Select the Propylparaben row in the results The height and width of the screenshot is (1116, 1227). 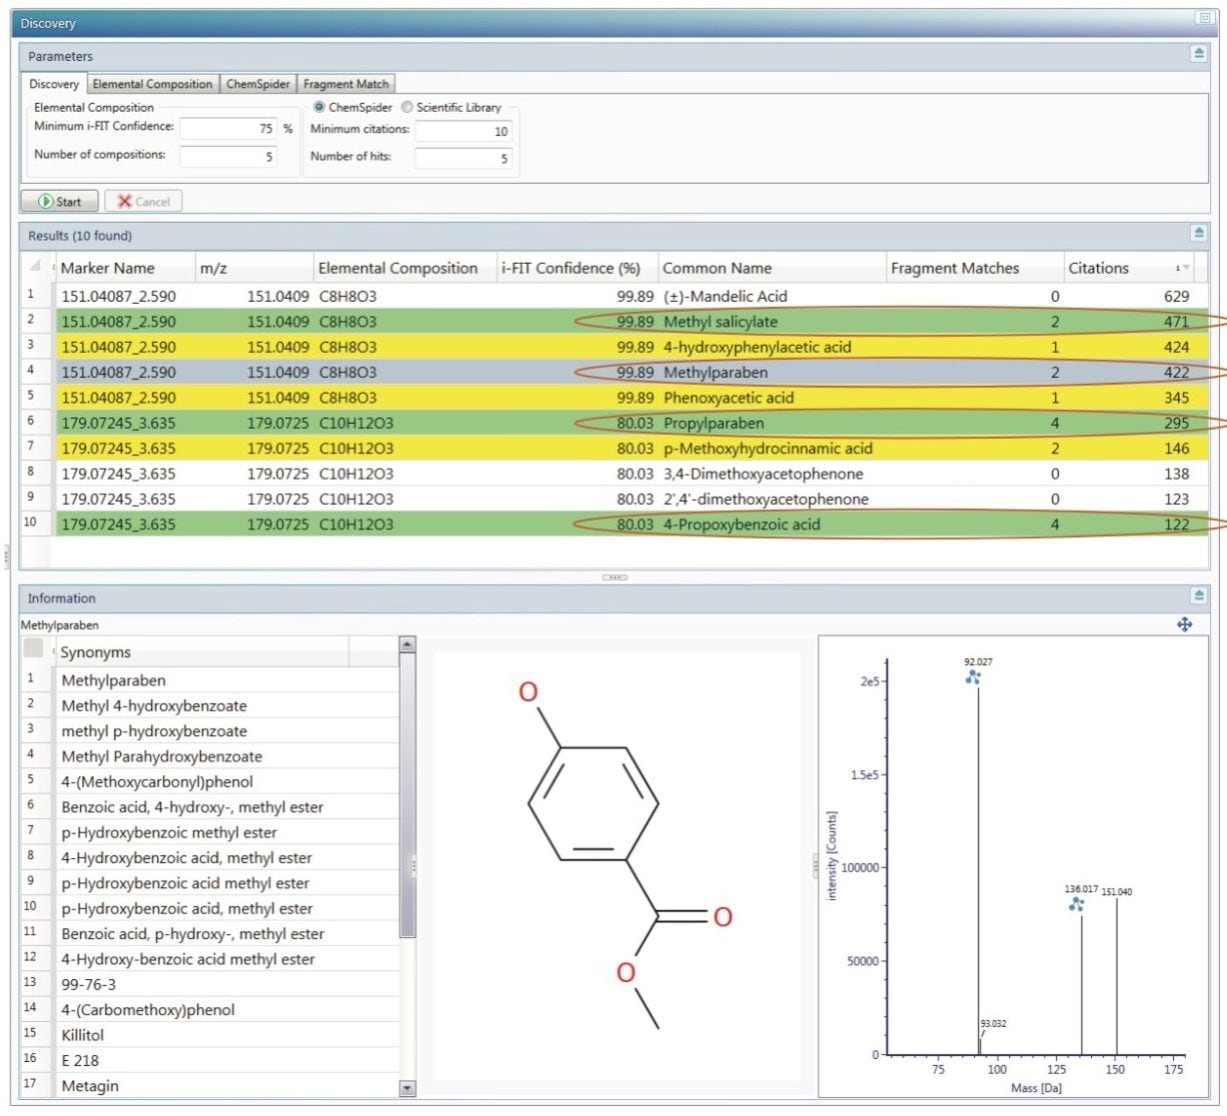click(714, 423)
